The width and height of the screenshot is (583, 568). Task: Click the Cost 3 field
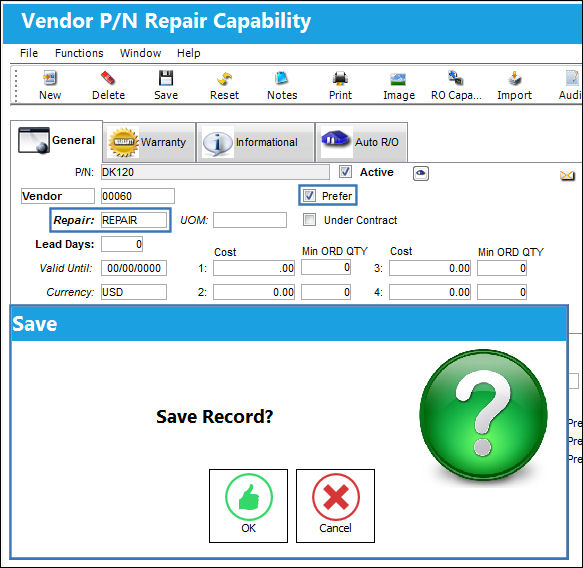[x=430, y=268]
